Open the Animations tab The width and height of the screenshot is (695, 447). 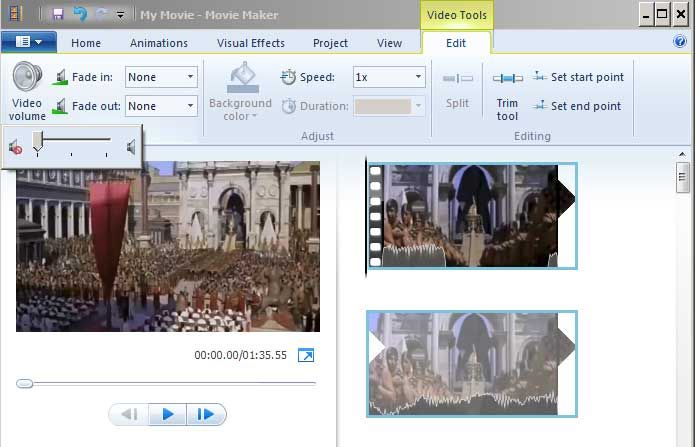159,43
